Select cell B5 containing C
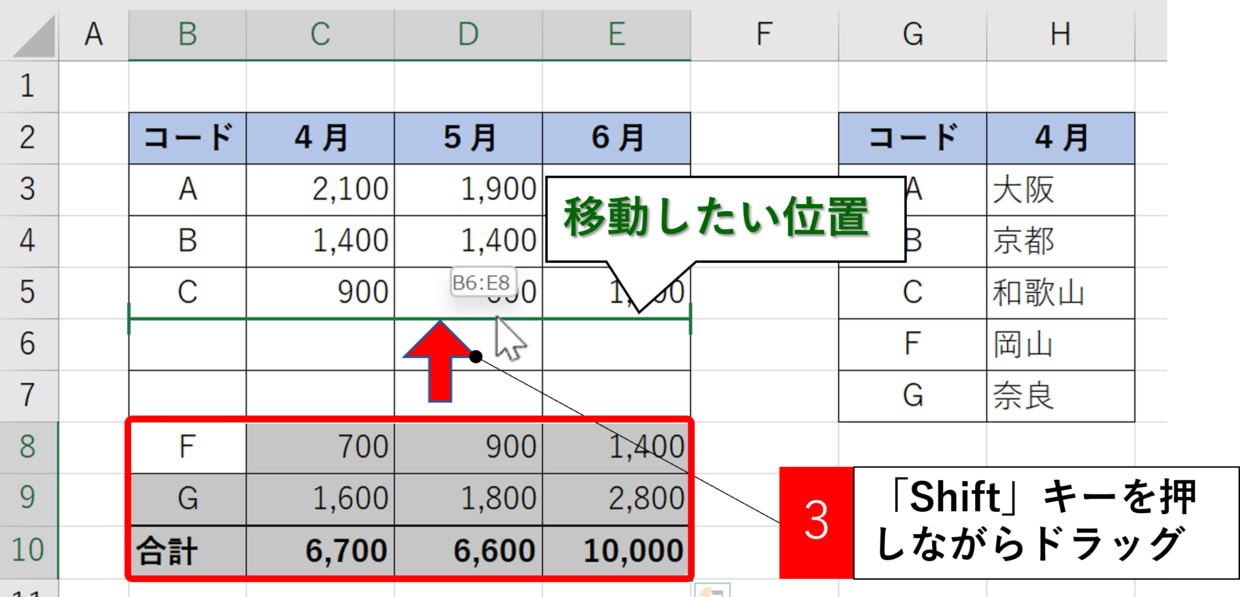 (188, 293)
